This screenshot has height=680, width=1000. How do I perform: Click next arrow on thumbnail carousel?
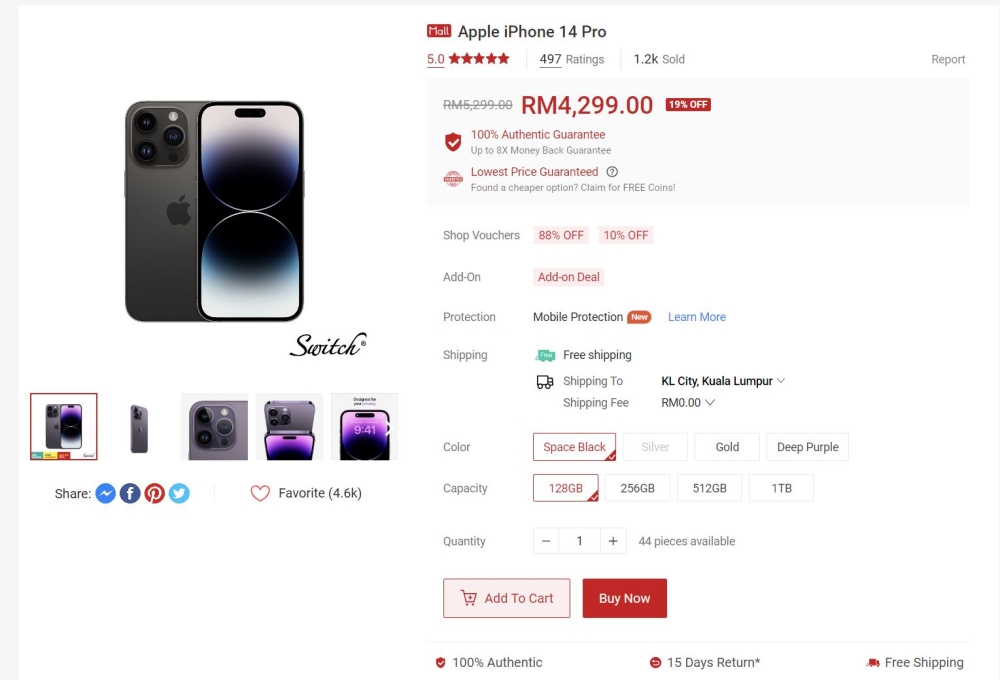(x=390, y=427)
